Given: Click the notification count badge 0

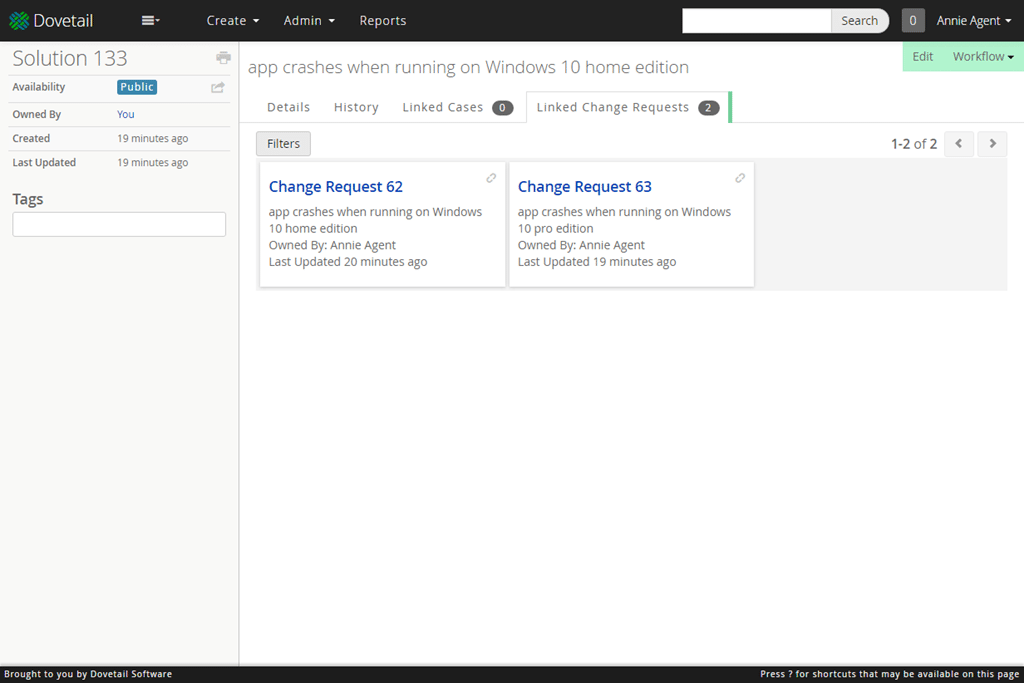Looking at the screenshot, I should coord(913,21).
